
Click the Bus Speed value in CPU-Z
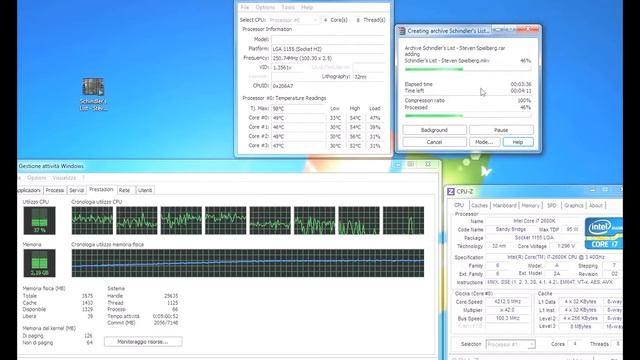tap(507, 318)
